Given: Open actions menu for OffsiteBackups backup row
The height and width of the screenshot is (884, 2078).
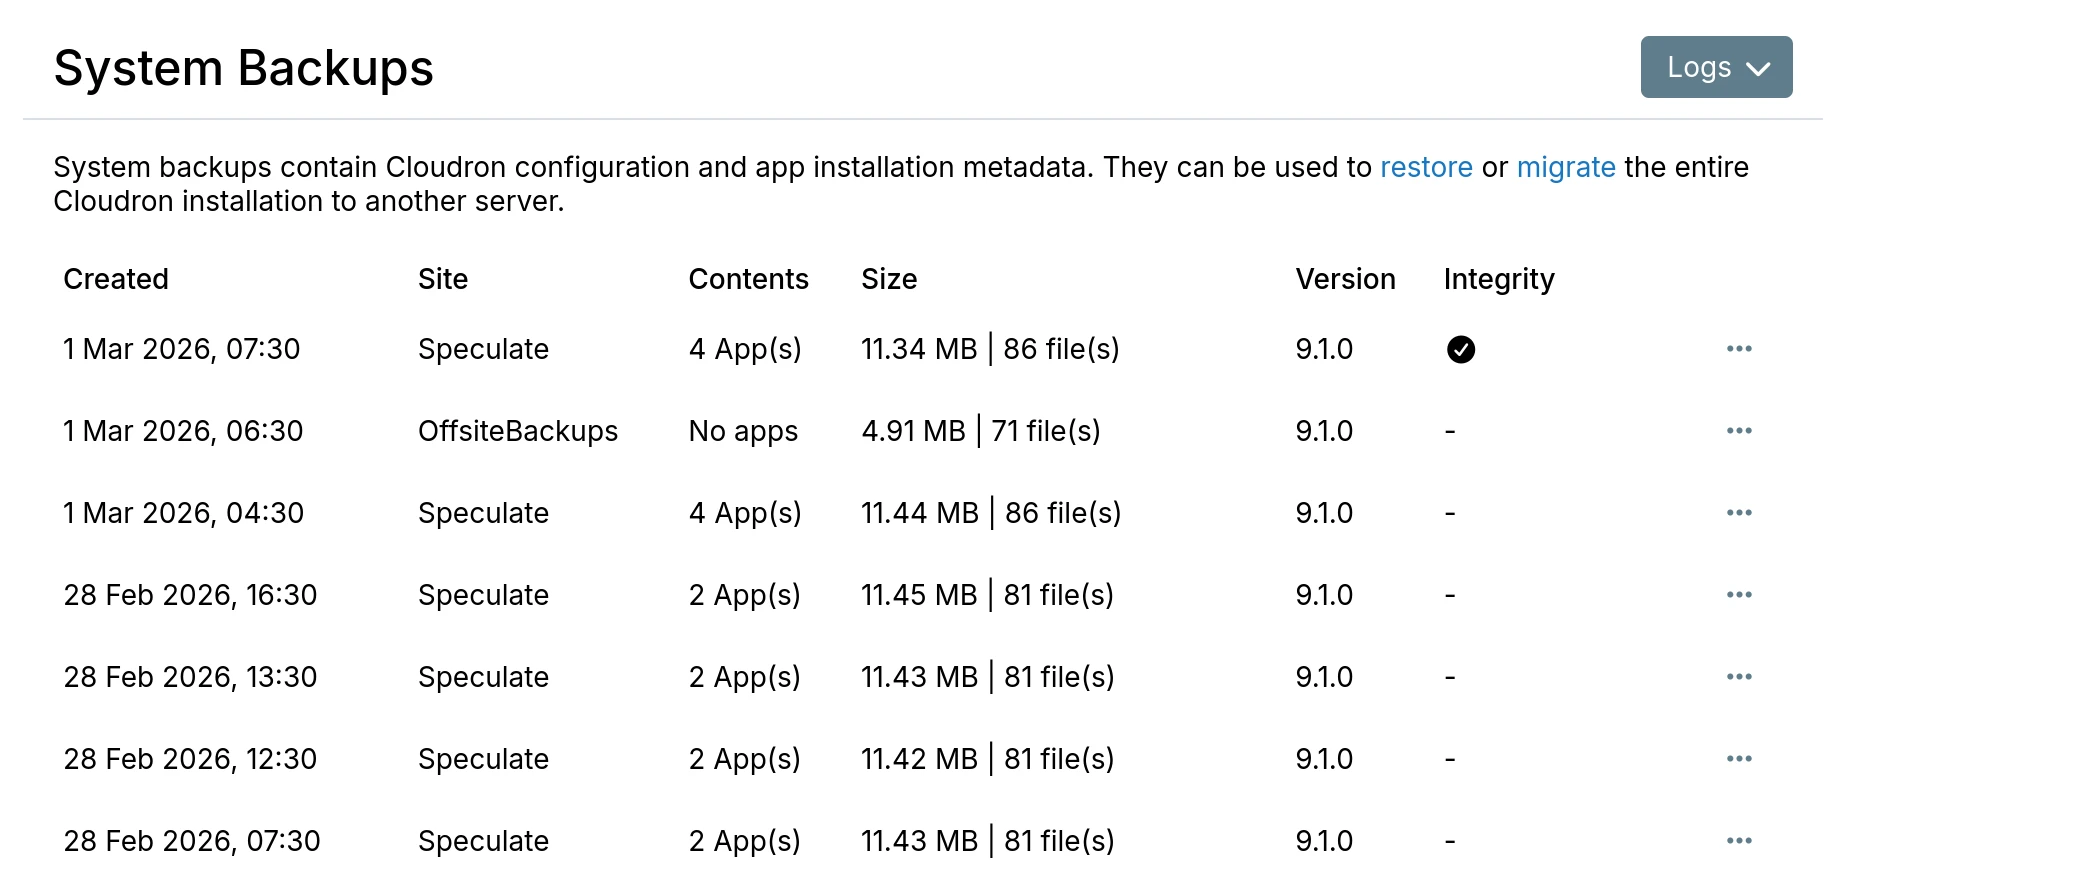Looking at the screenshot, I should click(1738, 431).
